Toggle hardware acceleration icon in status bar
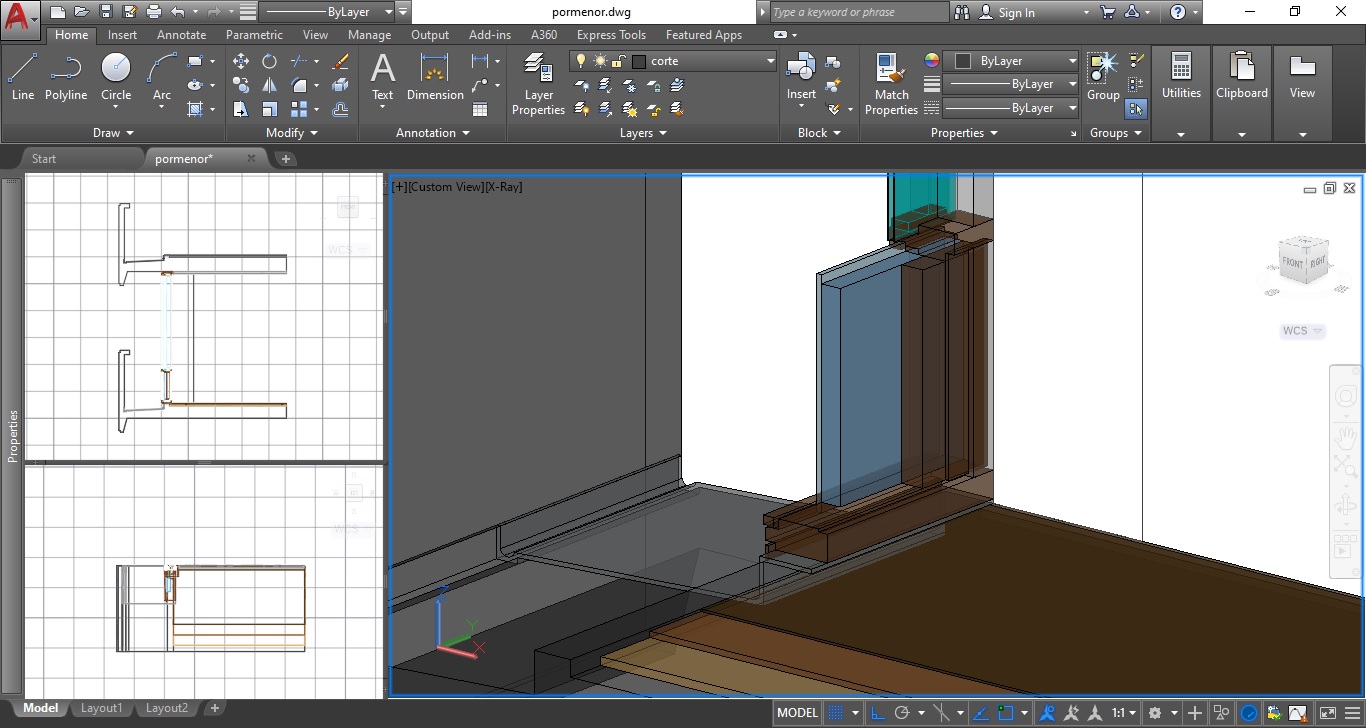The image size is (1366, 728). [1249, 713]
